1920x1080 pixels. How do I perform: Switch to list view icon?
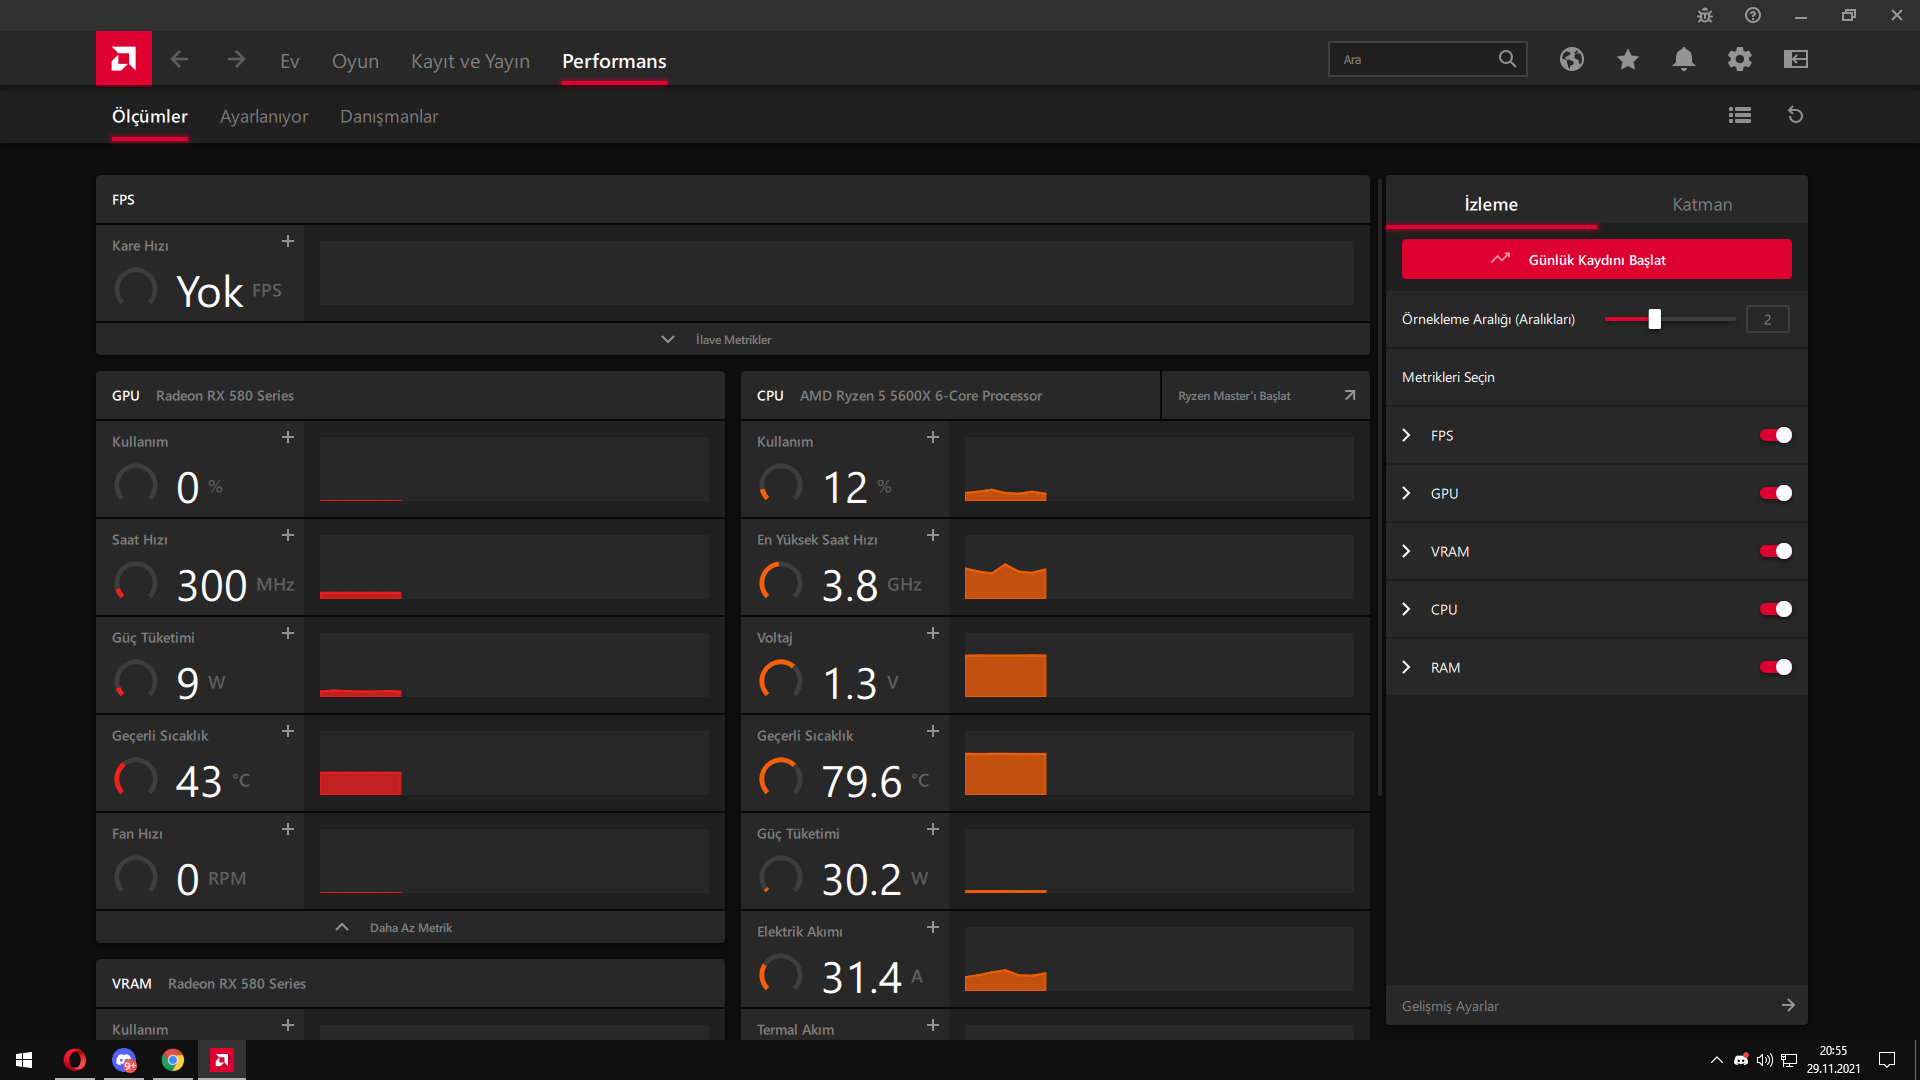(x=1739, y=115)
